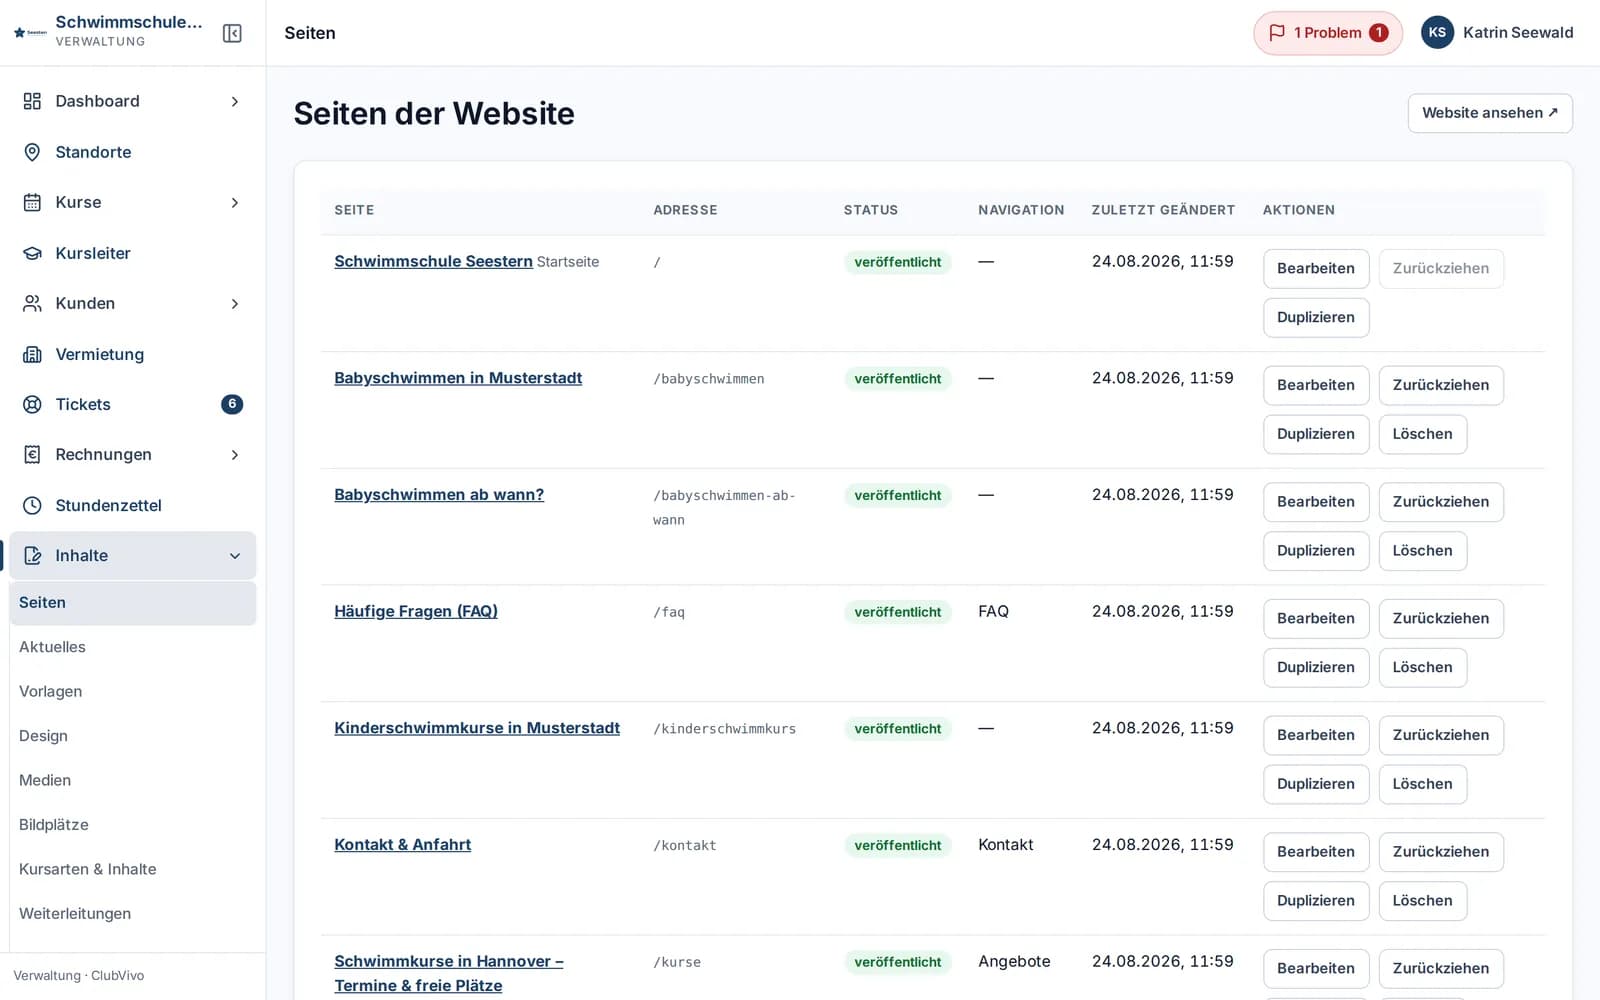Click the Angebote navigation cell
Viewport: 1600px width, 1000px height.
tap(1014, 961)
